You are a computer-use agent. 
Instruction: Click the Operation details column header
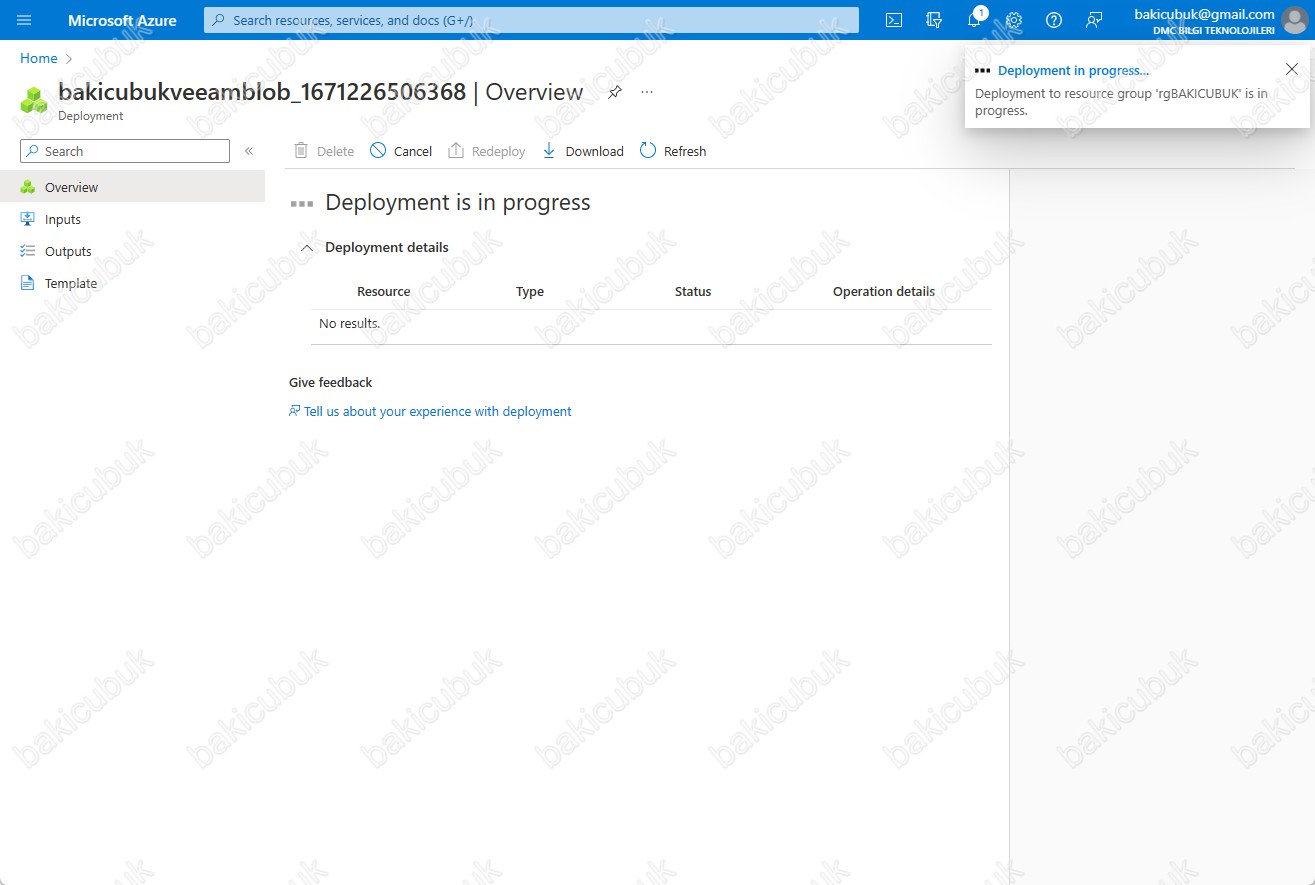point(884,292)
